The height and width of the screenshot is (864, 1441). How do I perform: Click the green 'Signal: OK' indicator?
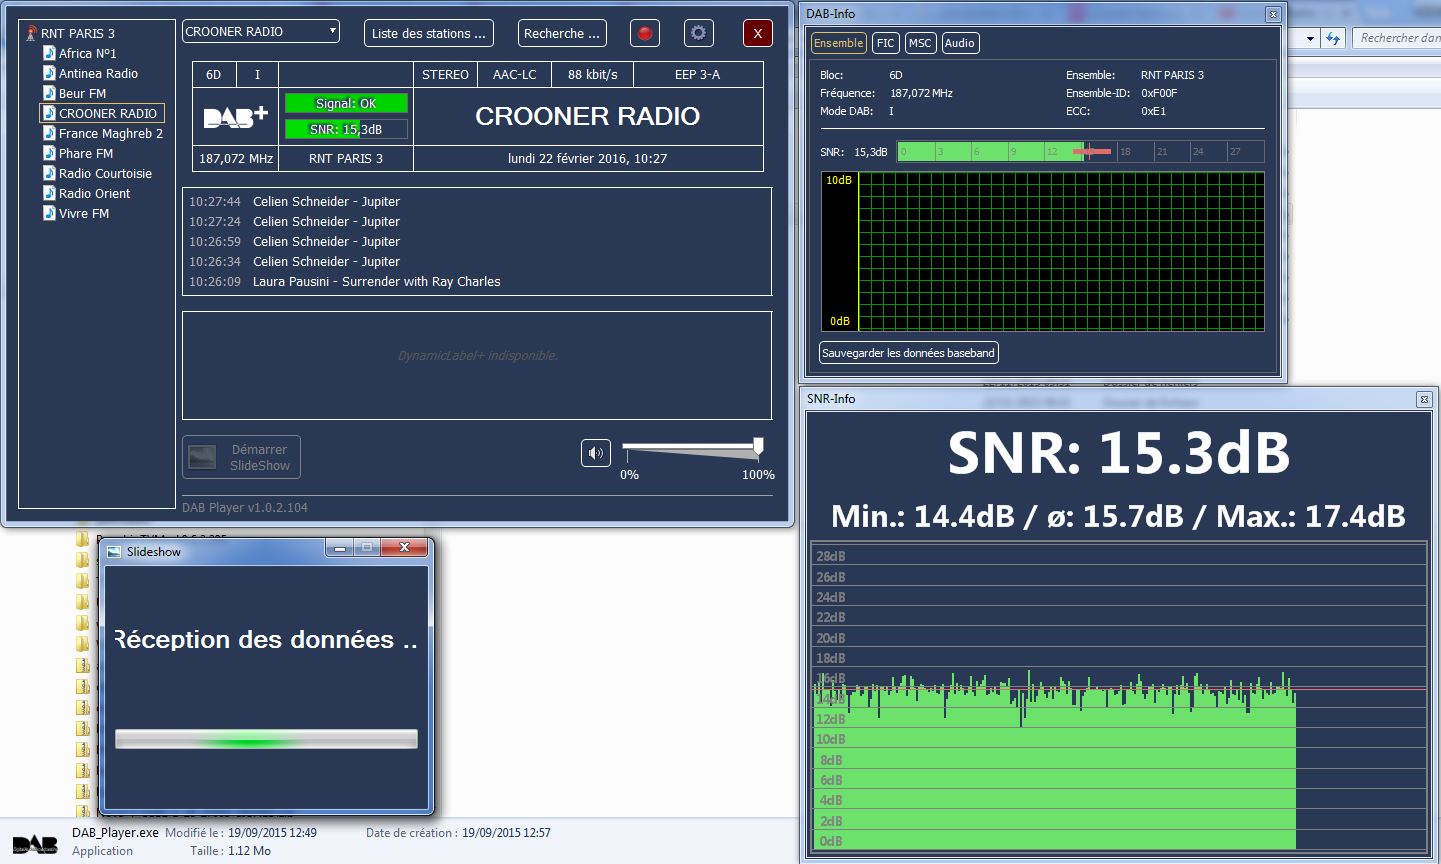[x=346, y=103]
